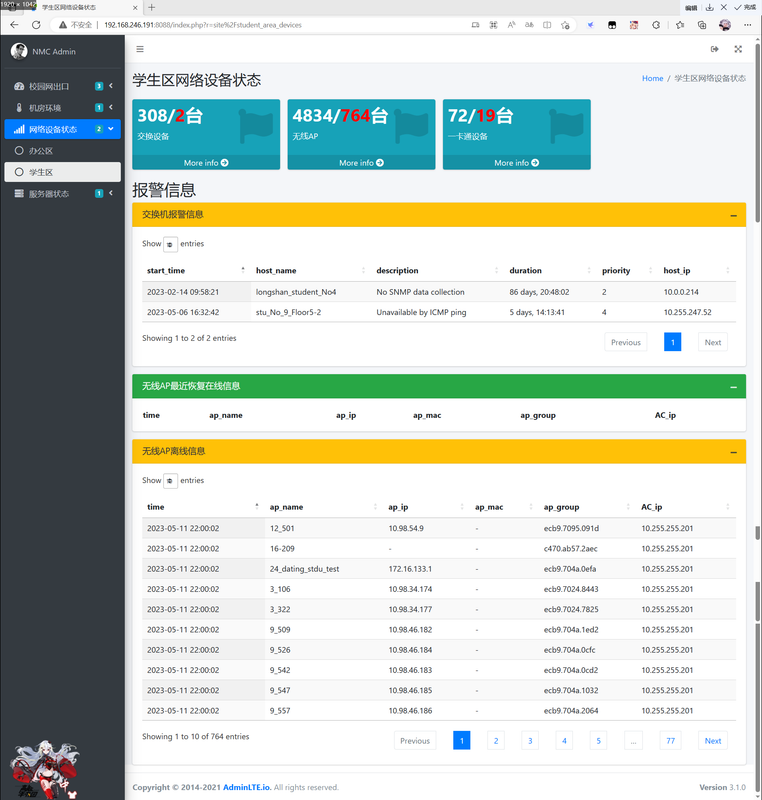This screenshot has height=800, width=762.
Task: Click the 机房环境 thermometer icon
Action: point(19,108)
